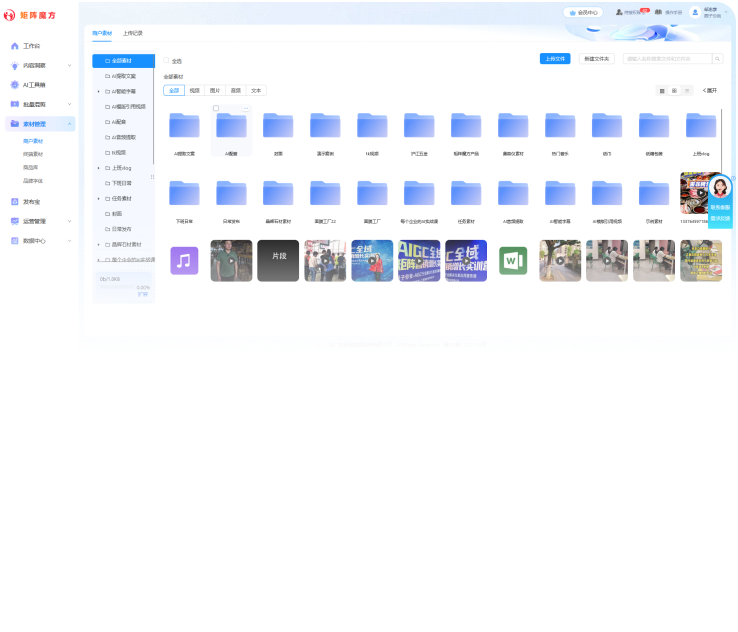Viewport: 738px width, 632px height.
Task: Open the green Word document file icon
Action: tap(513, 261)
